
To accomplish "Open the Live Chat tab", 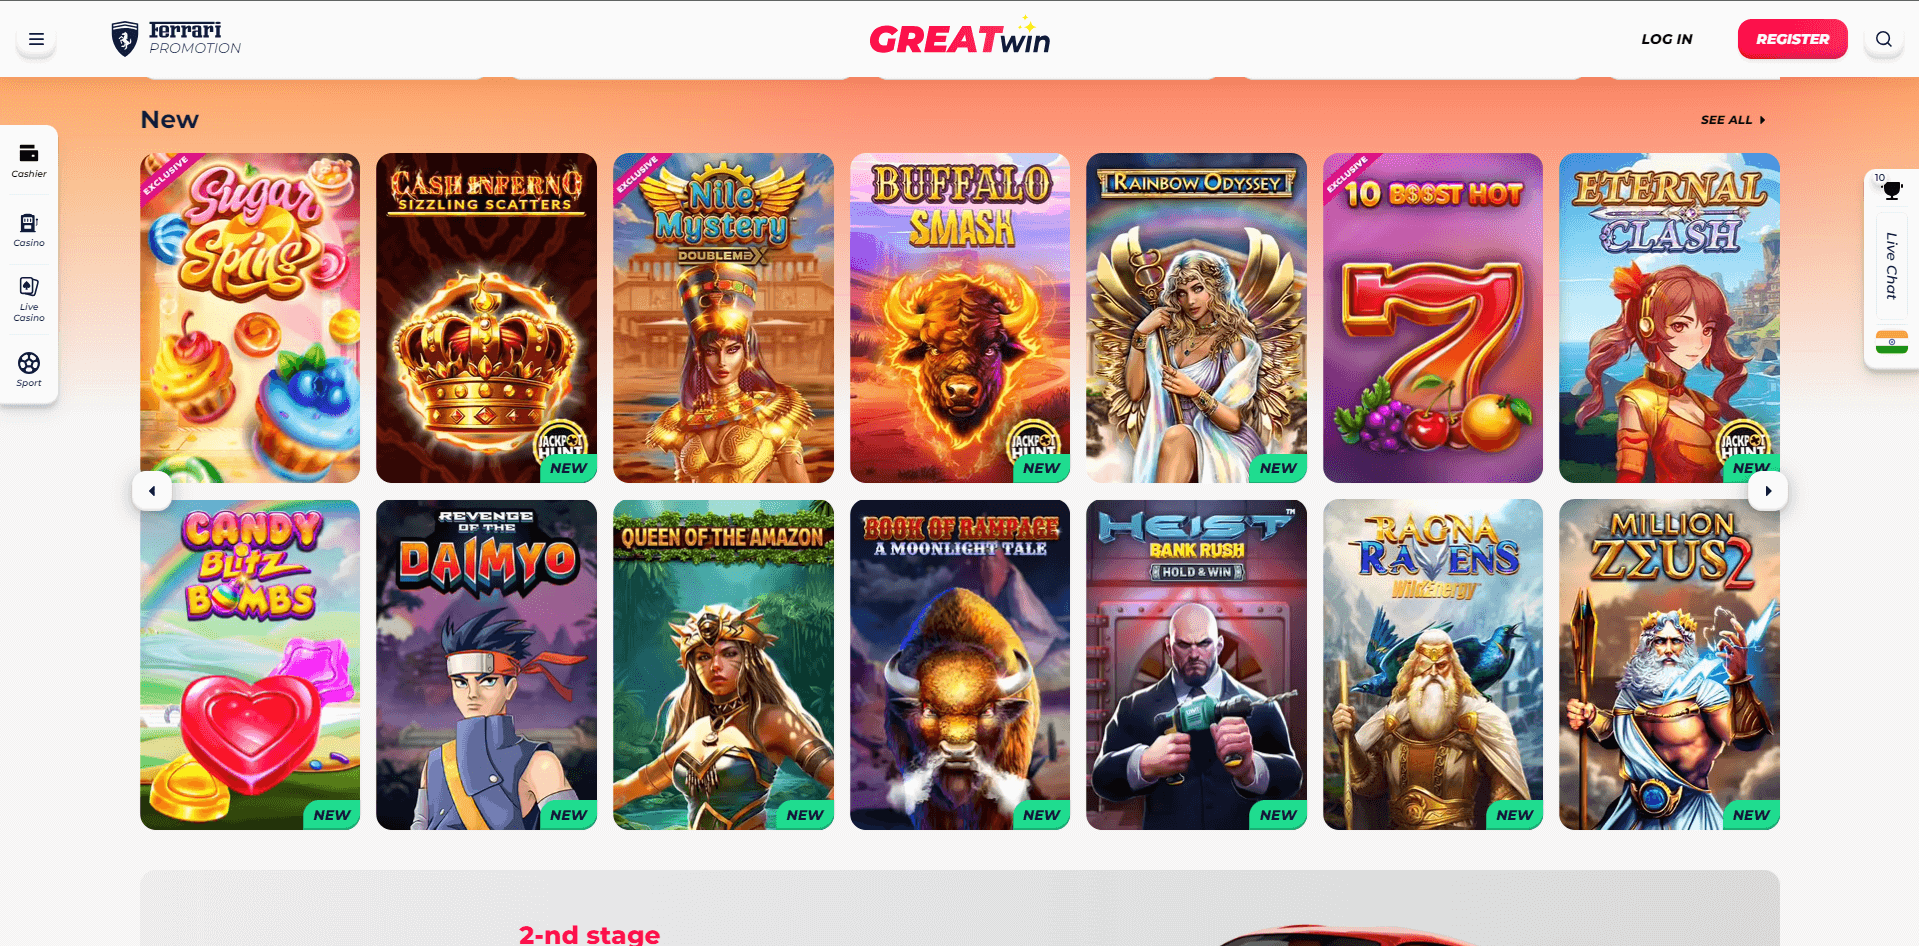I will (x=1892, y=266).
